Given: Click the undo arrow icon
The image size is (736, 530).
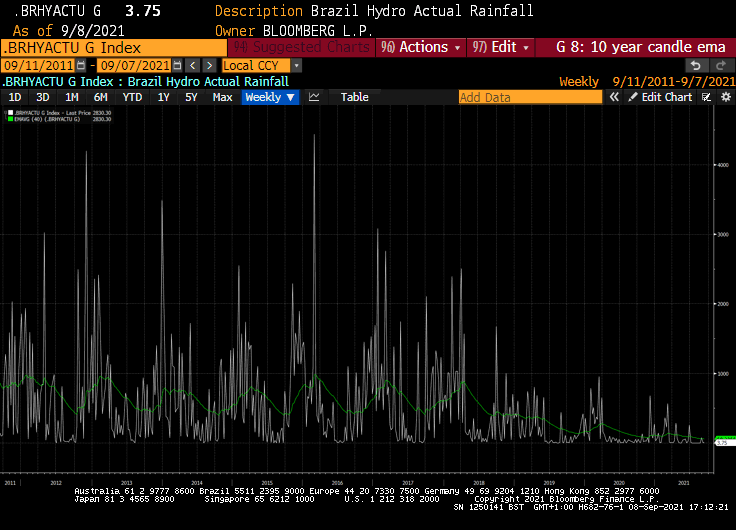Looking at the screenshot, I should click(x=696, y=65).
